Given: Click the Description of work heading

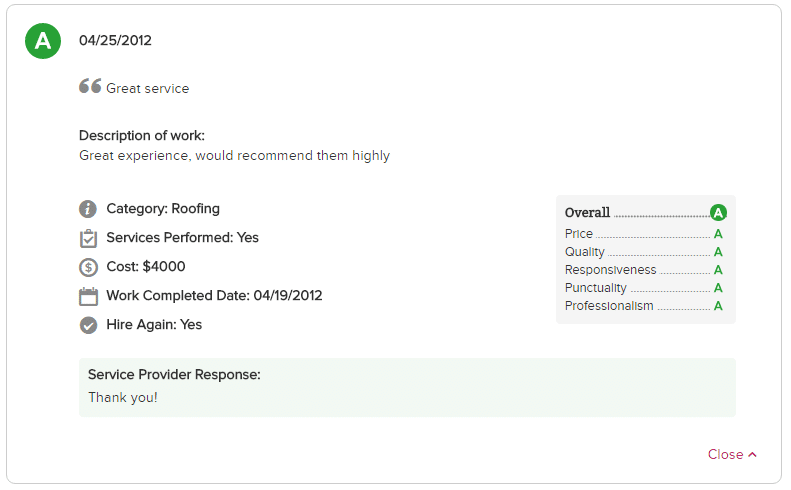Looking at the screenshot, I should (142, 135).
